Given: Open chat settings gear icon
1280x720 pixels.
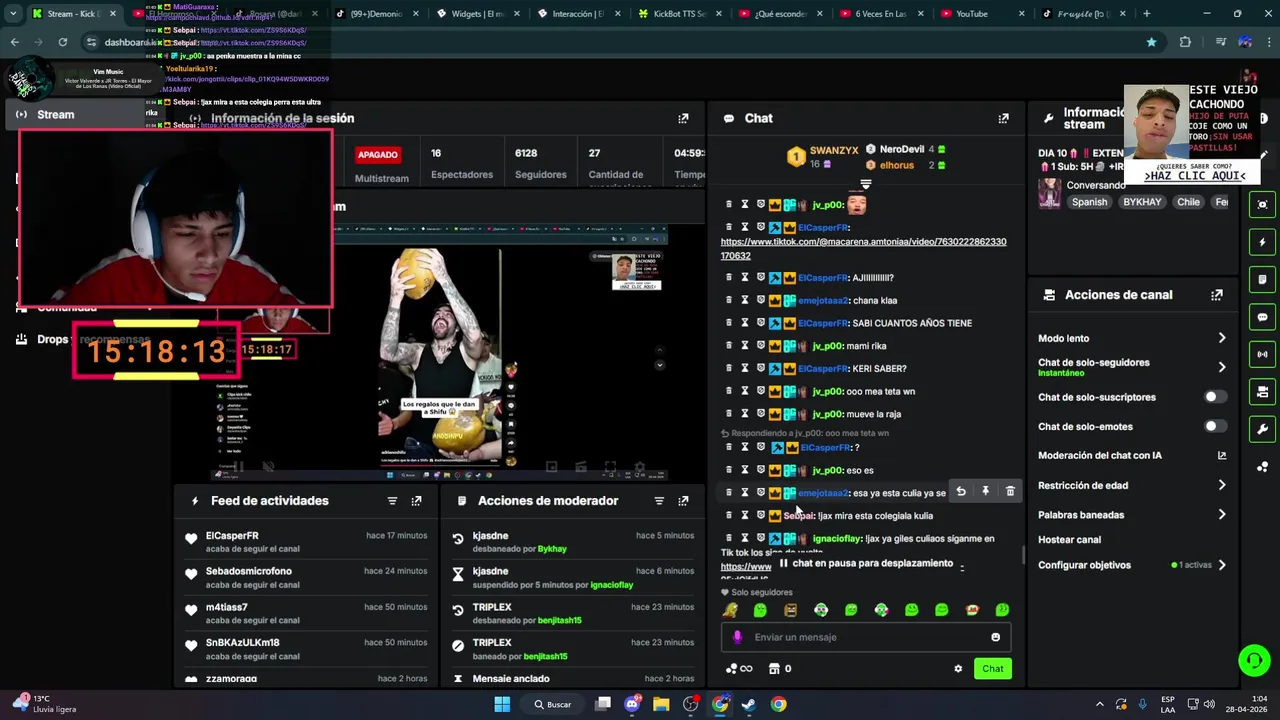Looking at the screenshot, I should point(958,669).
